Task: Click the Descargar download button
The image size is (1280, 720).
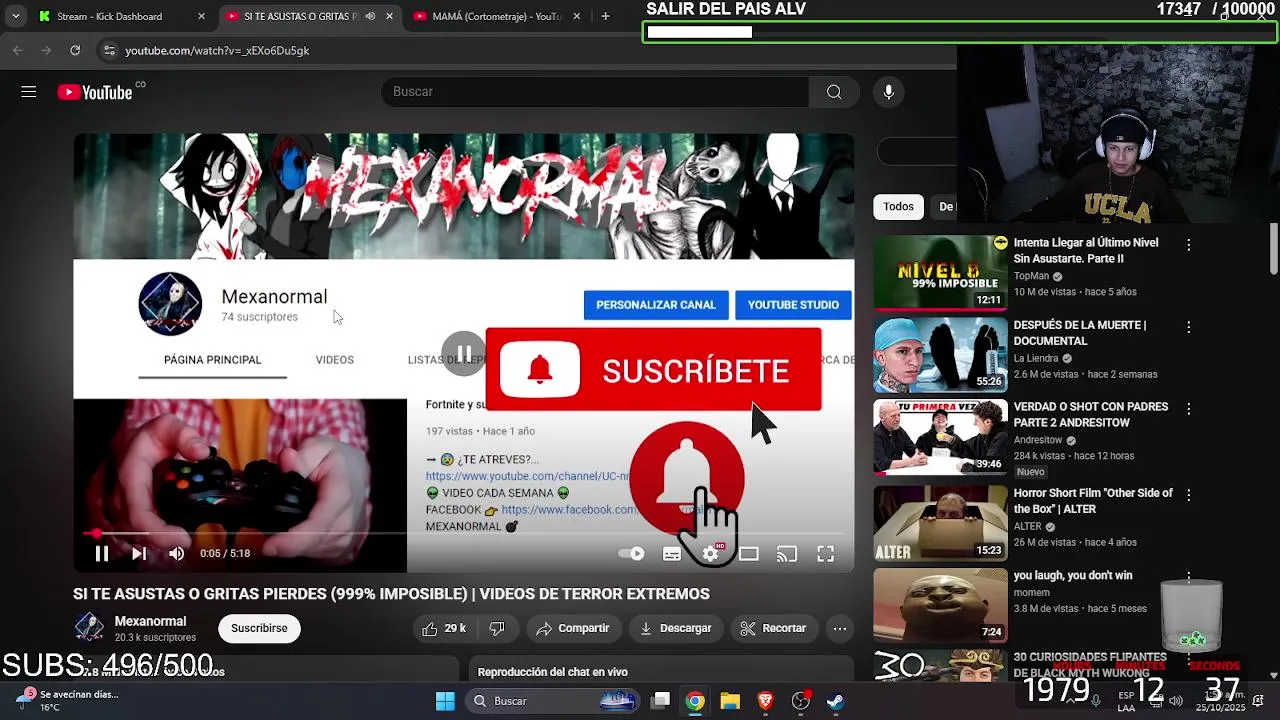Action: [676, 628]
